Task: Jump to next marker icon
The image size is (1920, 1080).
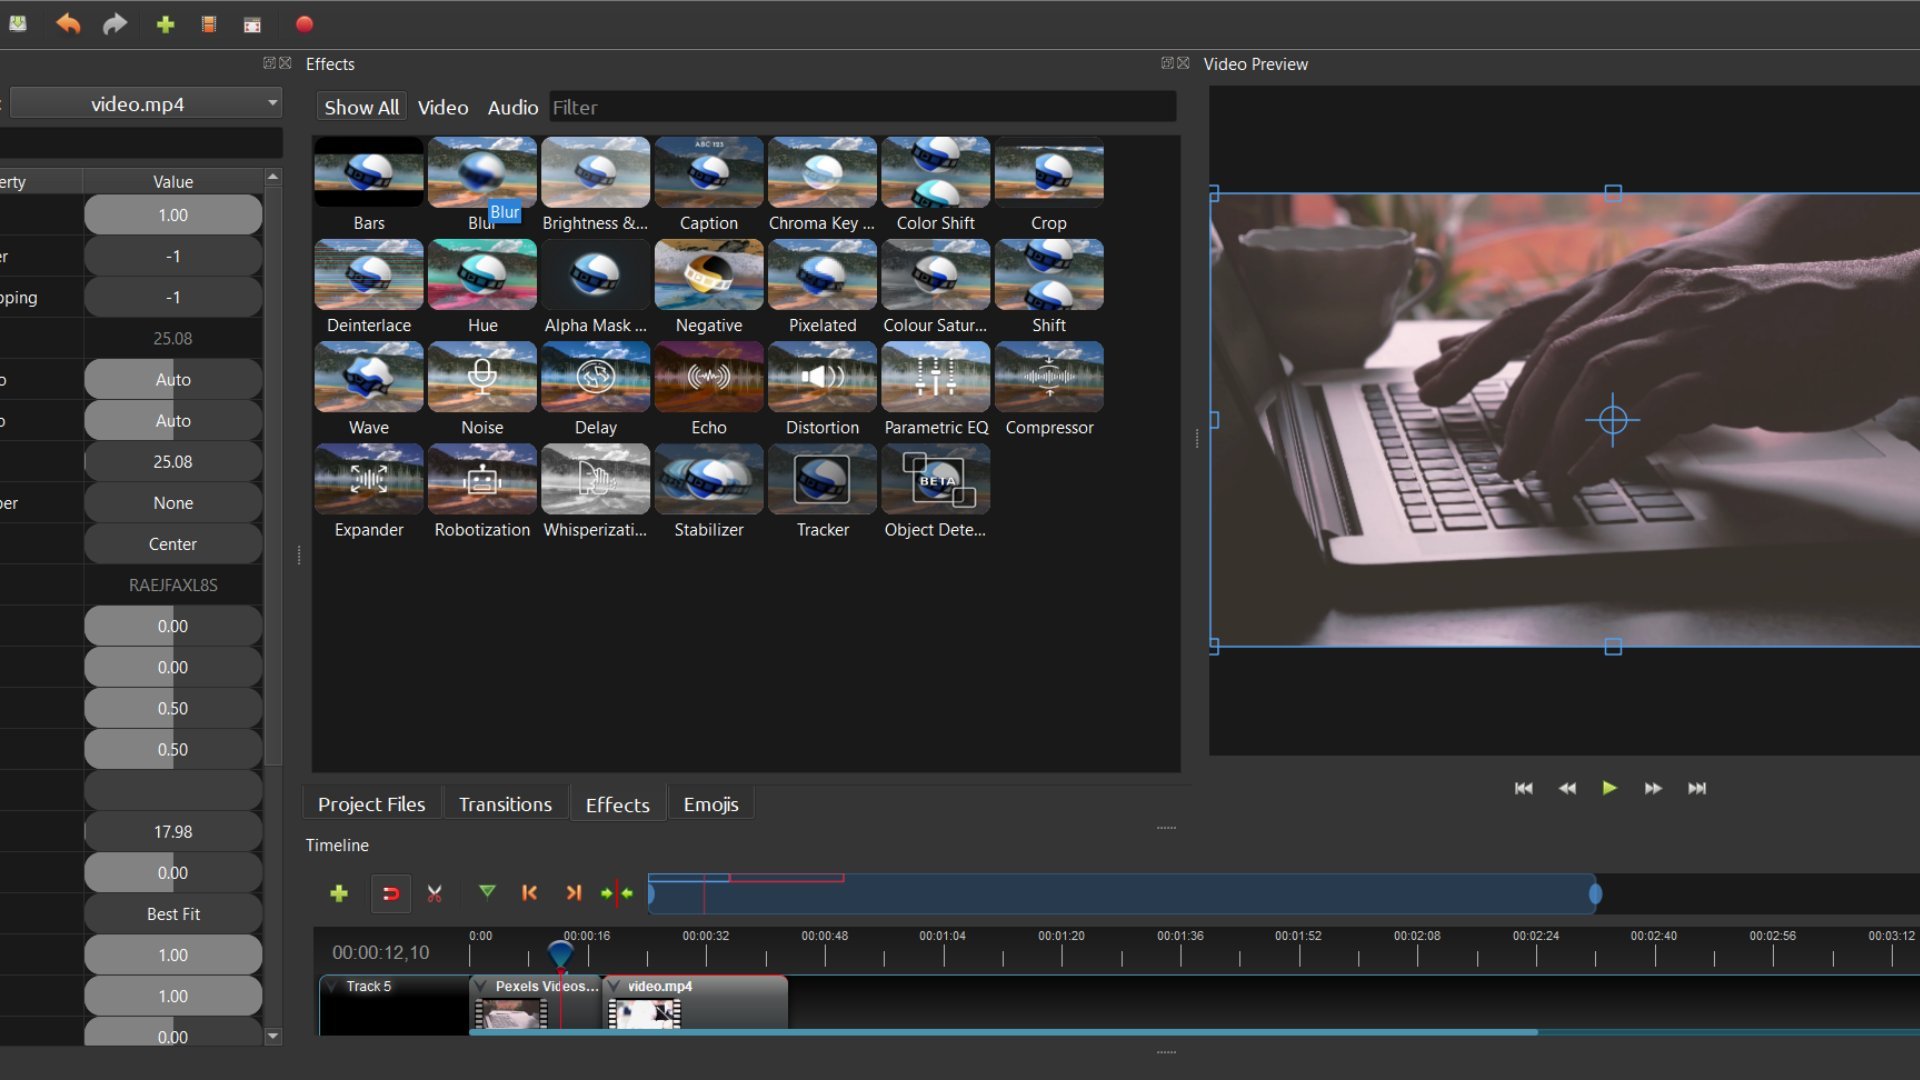Action: tap(573, 893)
